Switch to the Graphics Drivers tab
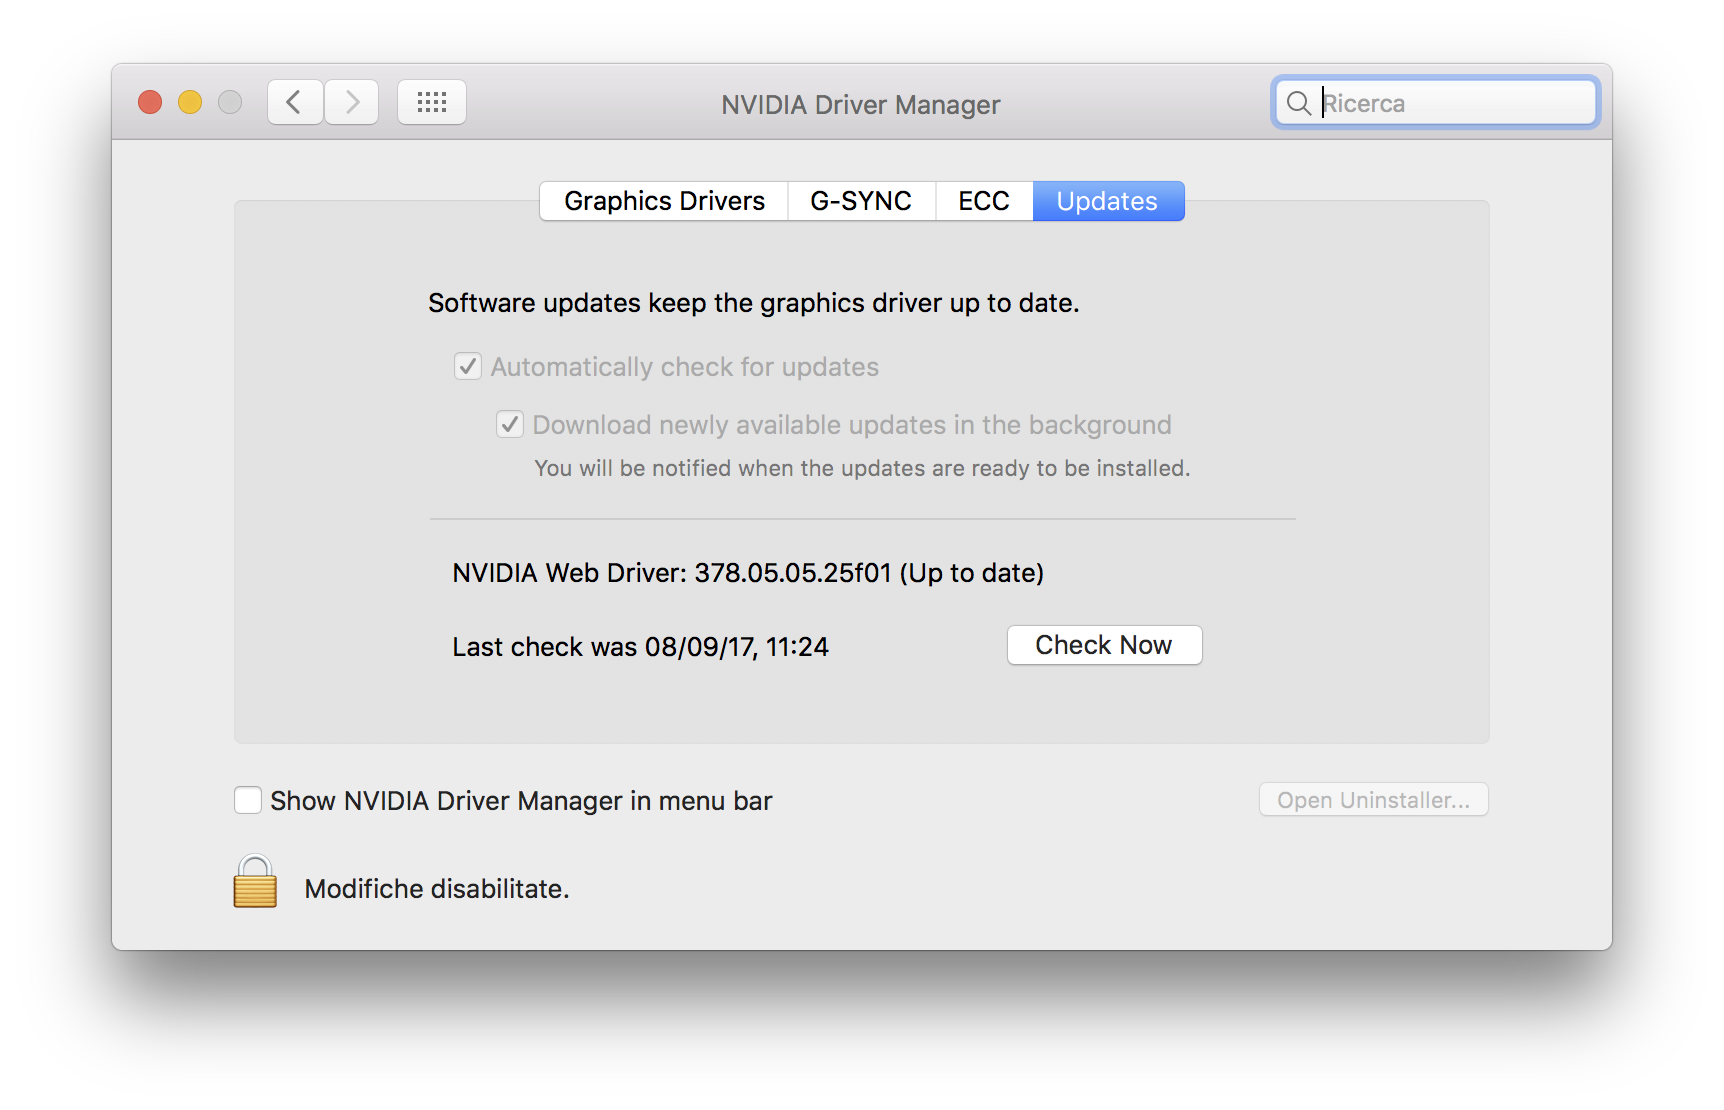This screenshot has width=1724, height=1110. 664,201
